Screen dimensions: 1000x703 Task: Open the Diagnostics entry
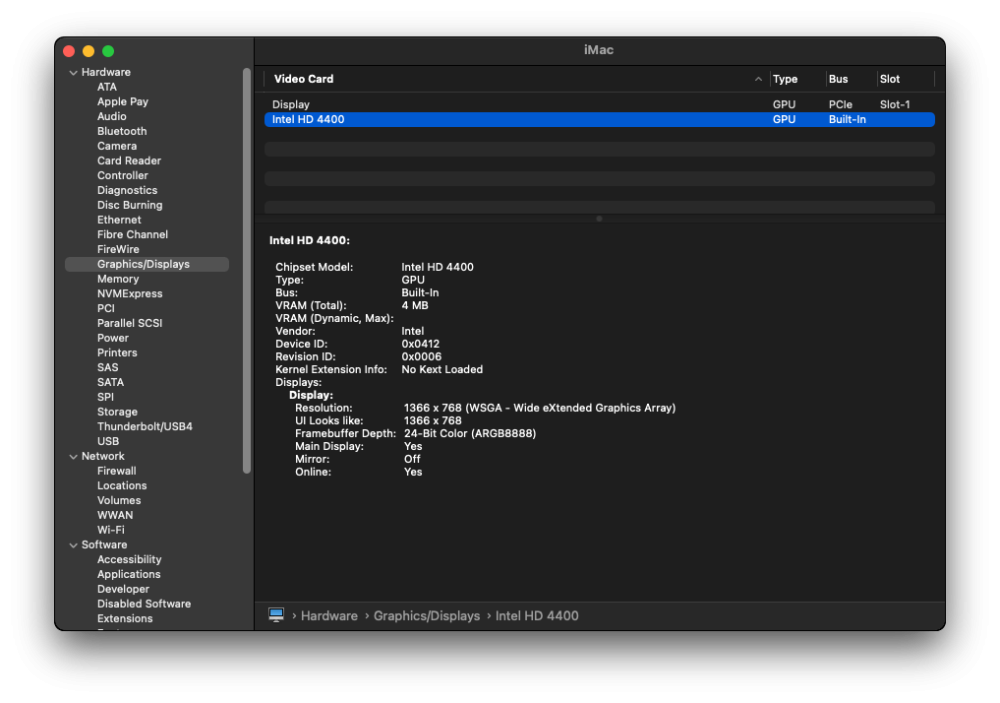coord(127,190)
